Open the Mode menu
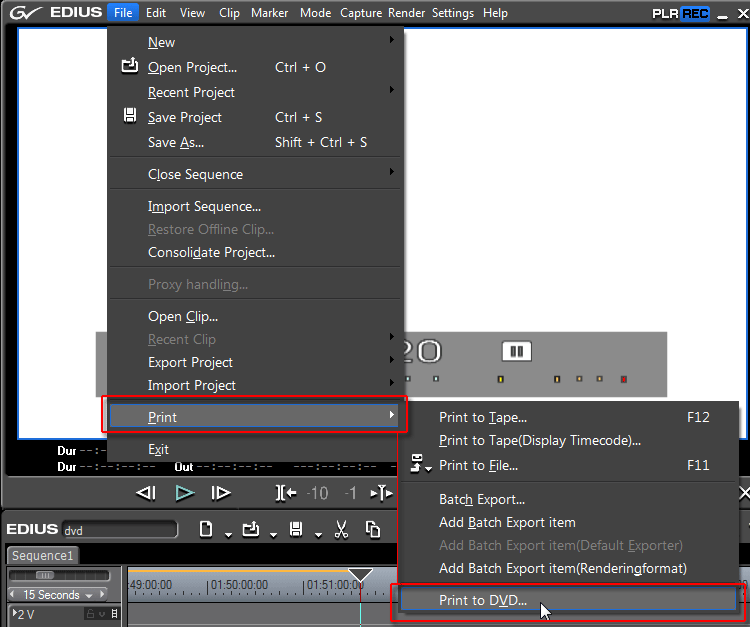This screenshot has height=627, width=750. (315, 13)
